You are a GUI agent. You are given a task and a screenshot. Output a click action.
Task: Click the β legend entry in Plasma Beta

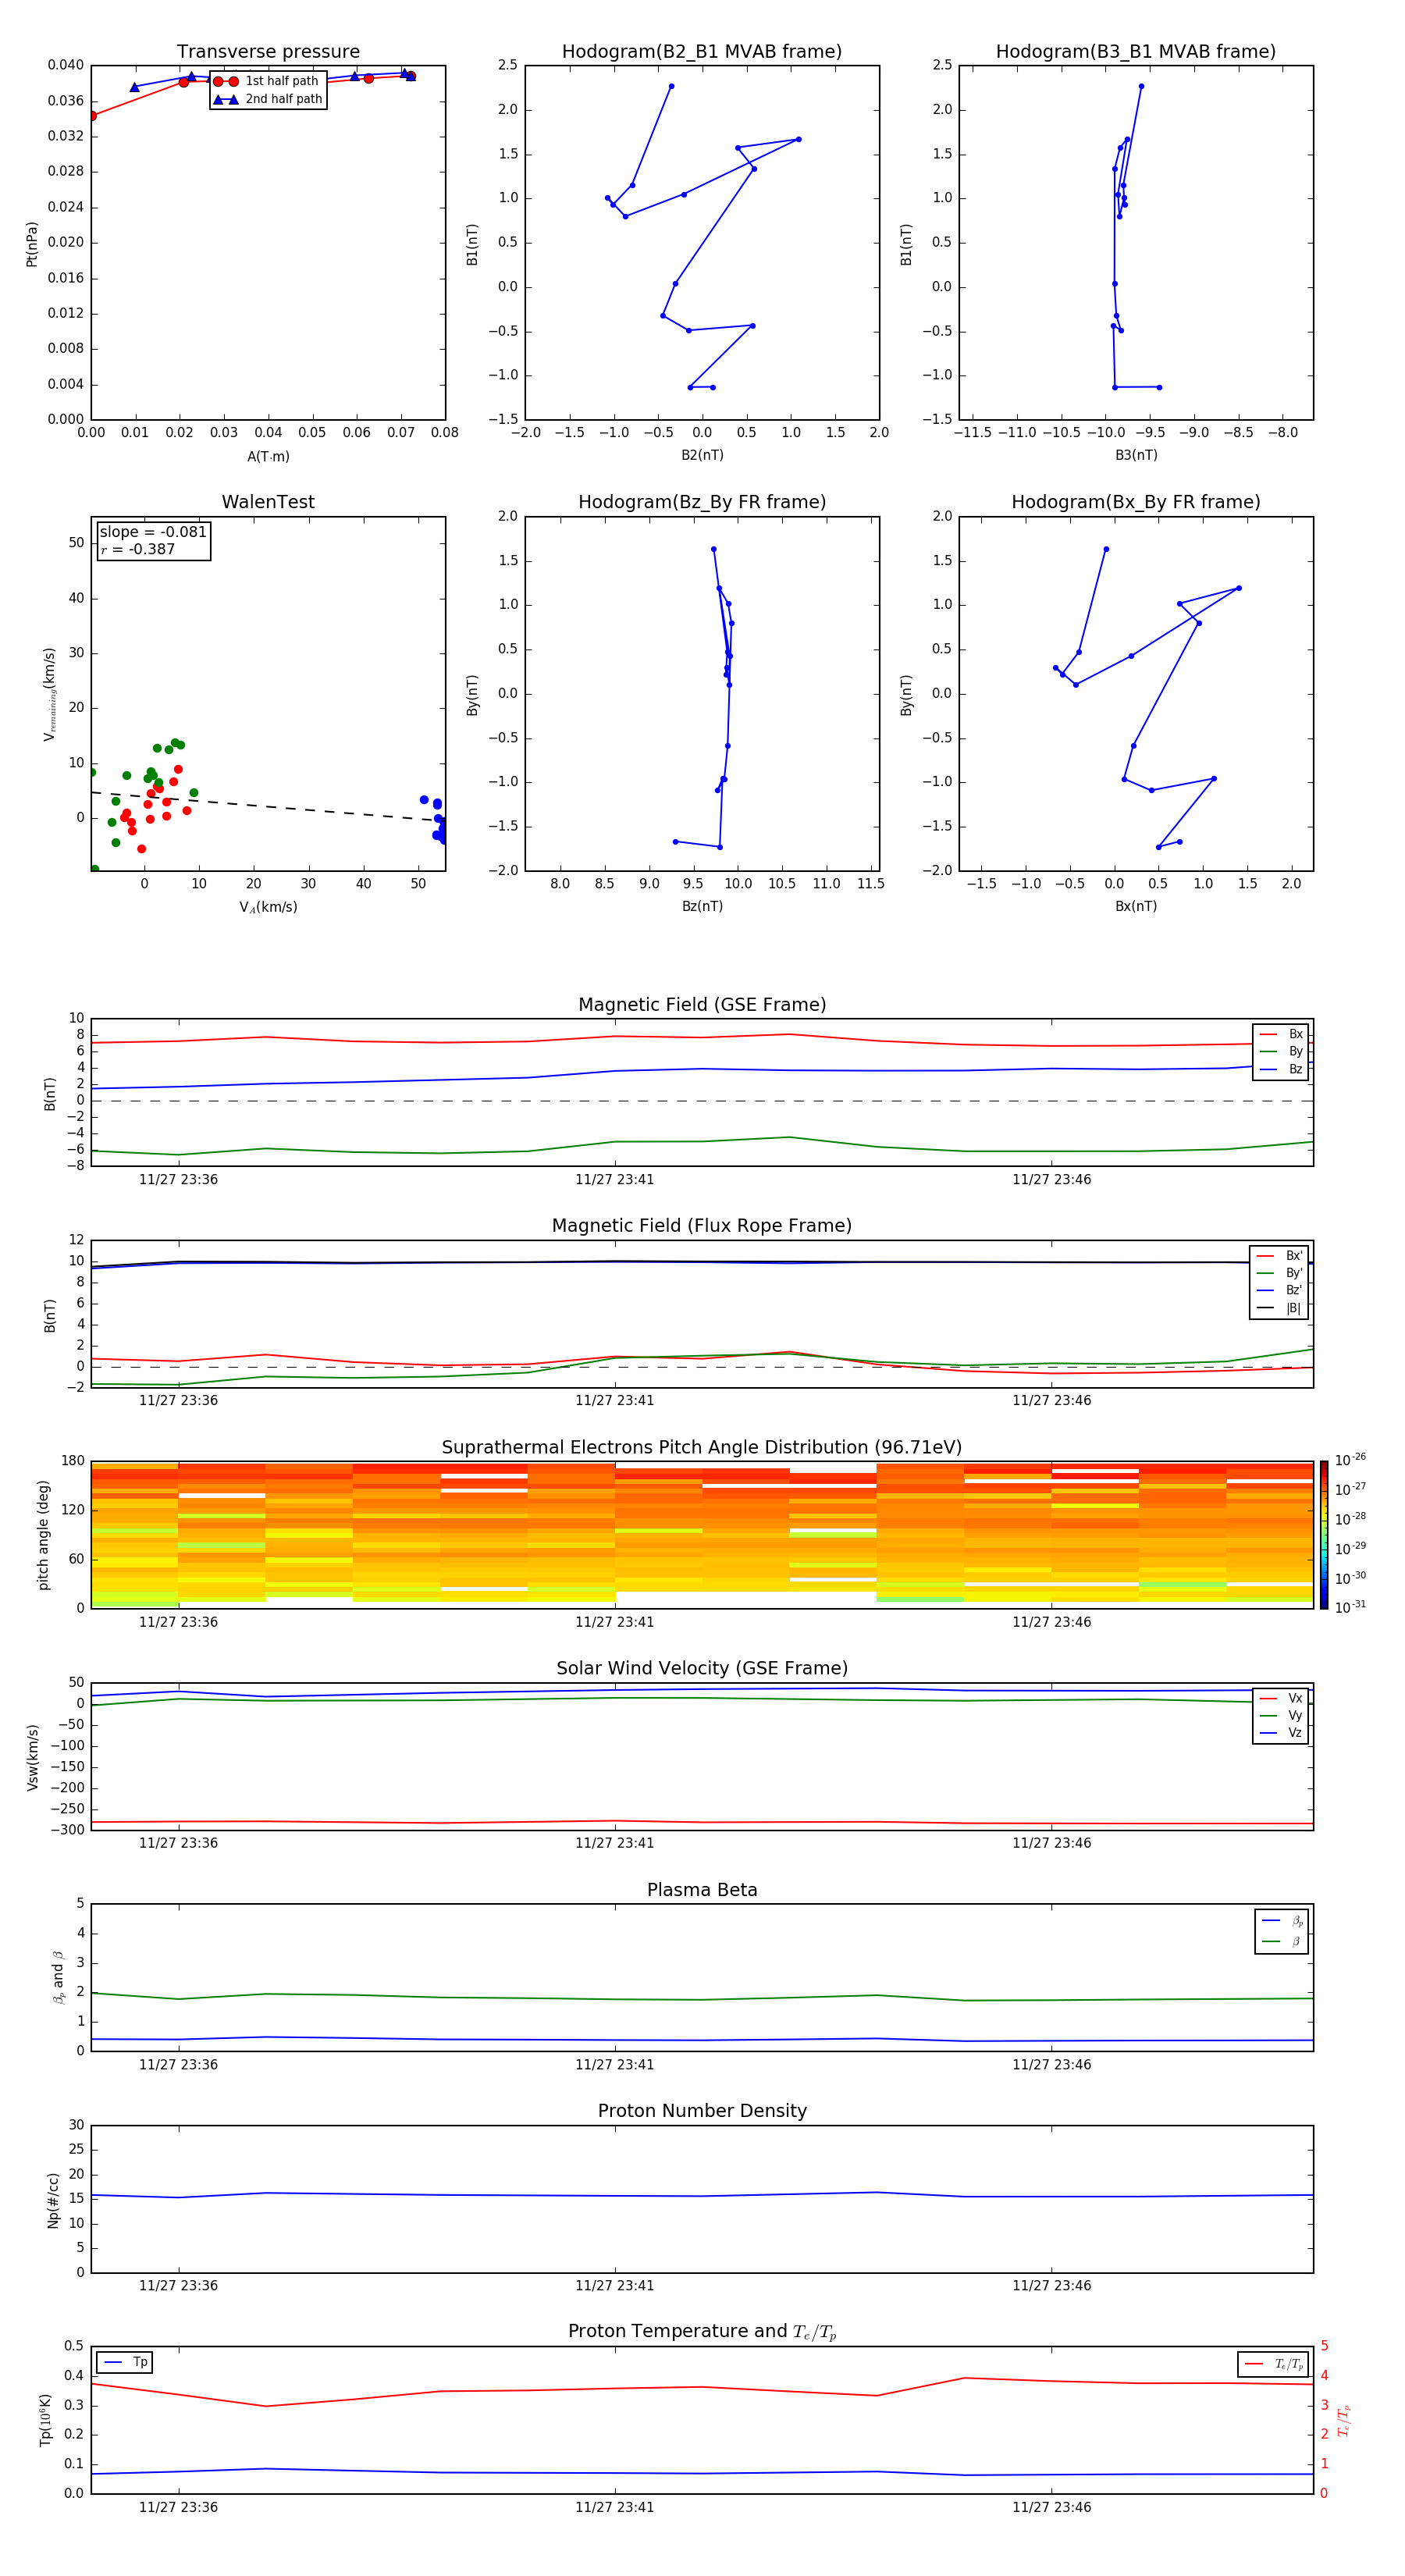click(1282, 1942)
